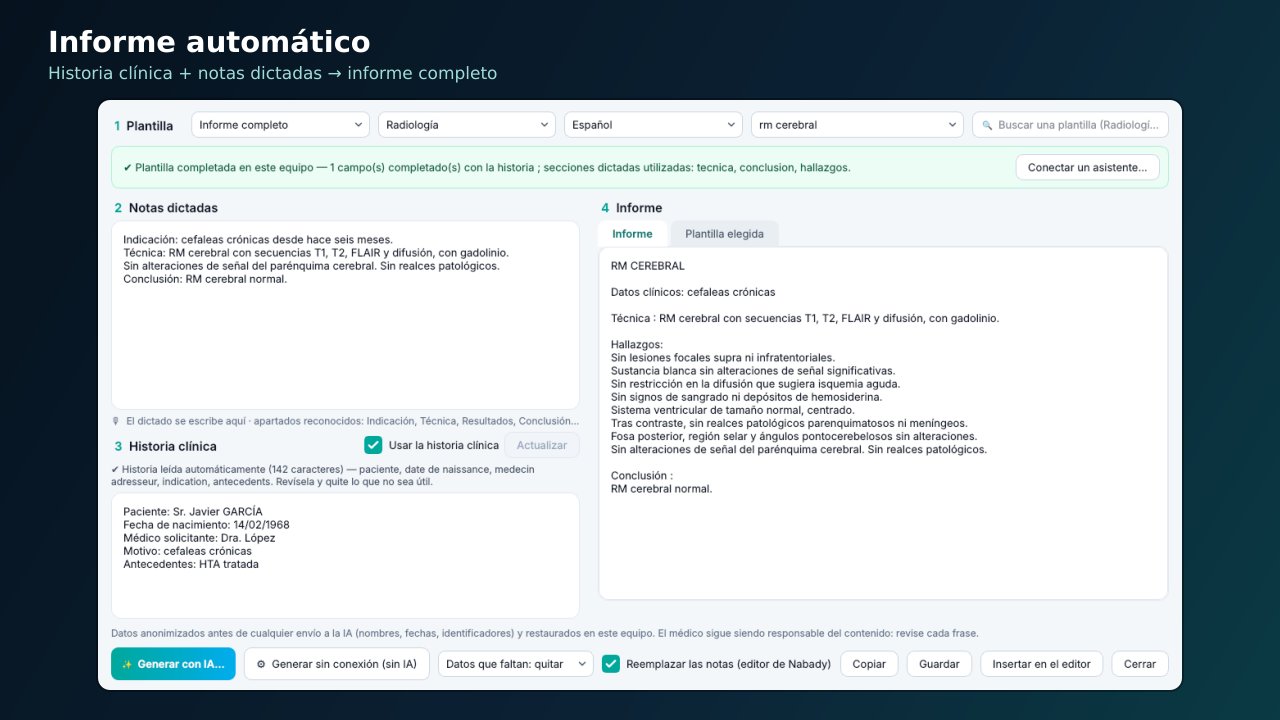Click 'Fecha de nacimiento: 14/02/1968' line
Image resolution: width=1280 pixels, height=720 pixels.
(x=206, y=524)
